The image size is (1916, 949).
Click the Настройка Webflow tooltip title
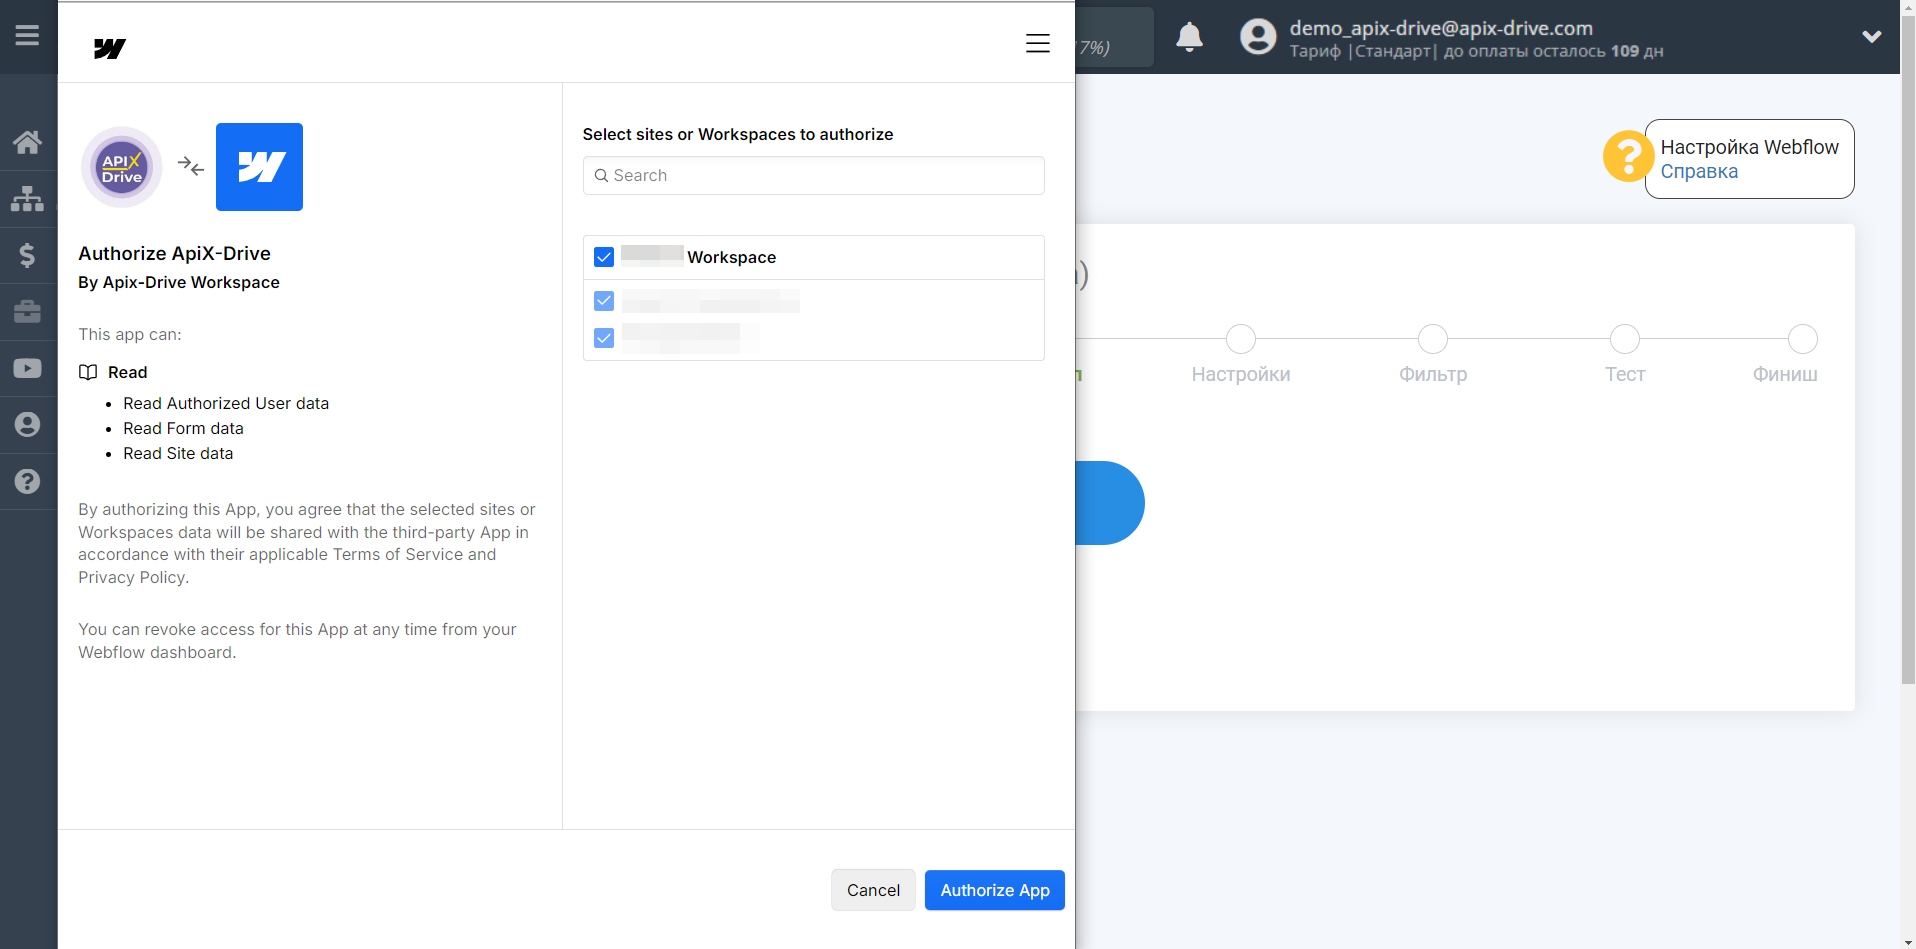(x=1749, y=147)
